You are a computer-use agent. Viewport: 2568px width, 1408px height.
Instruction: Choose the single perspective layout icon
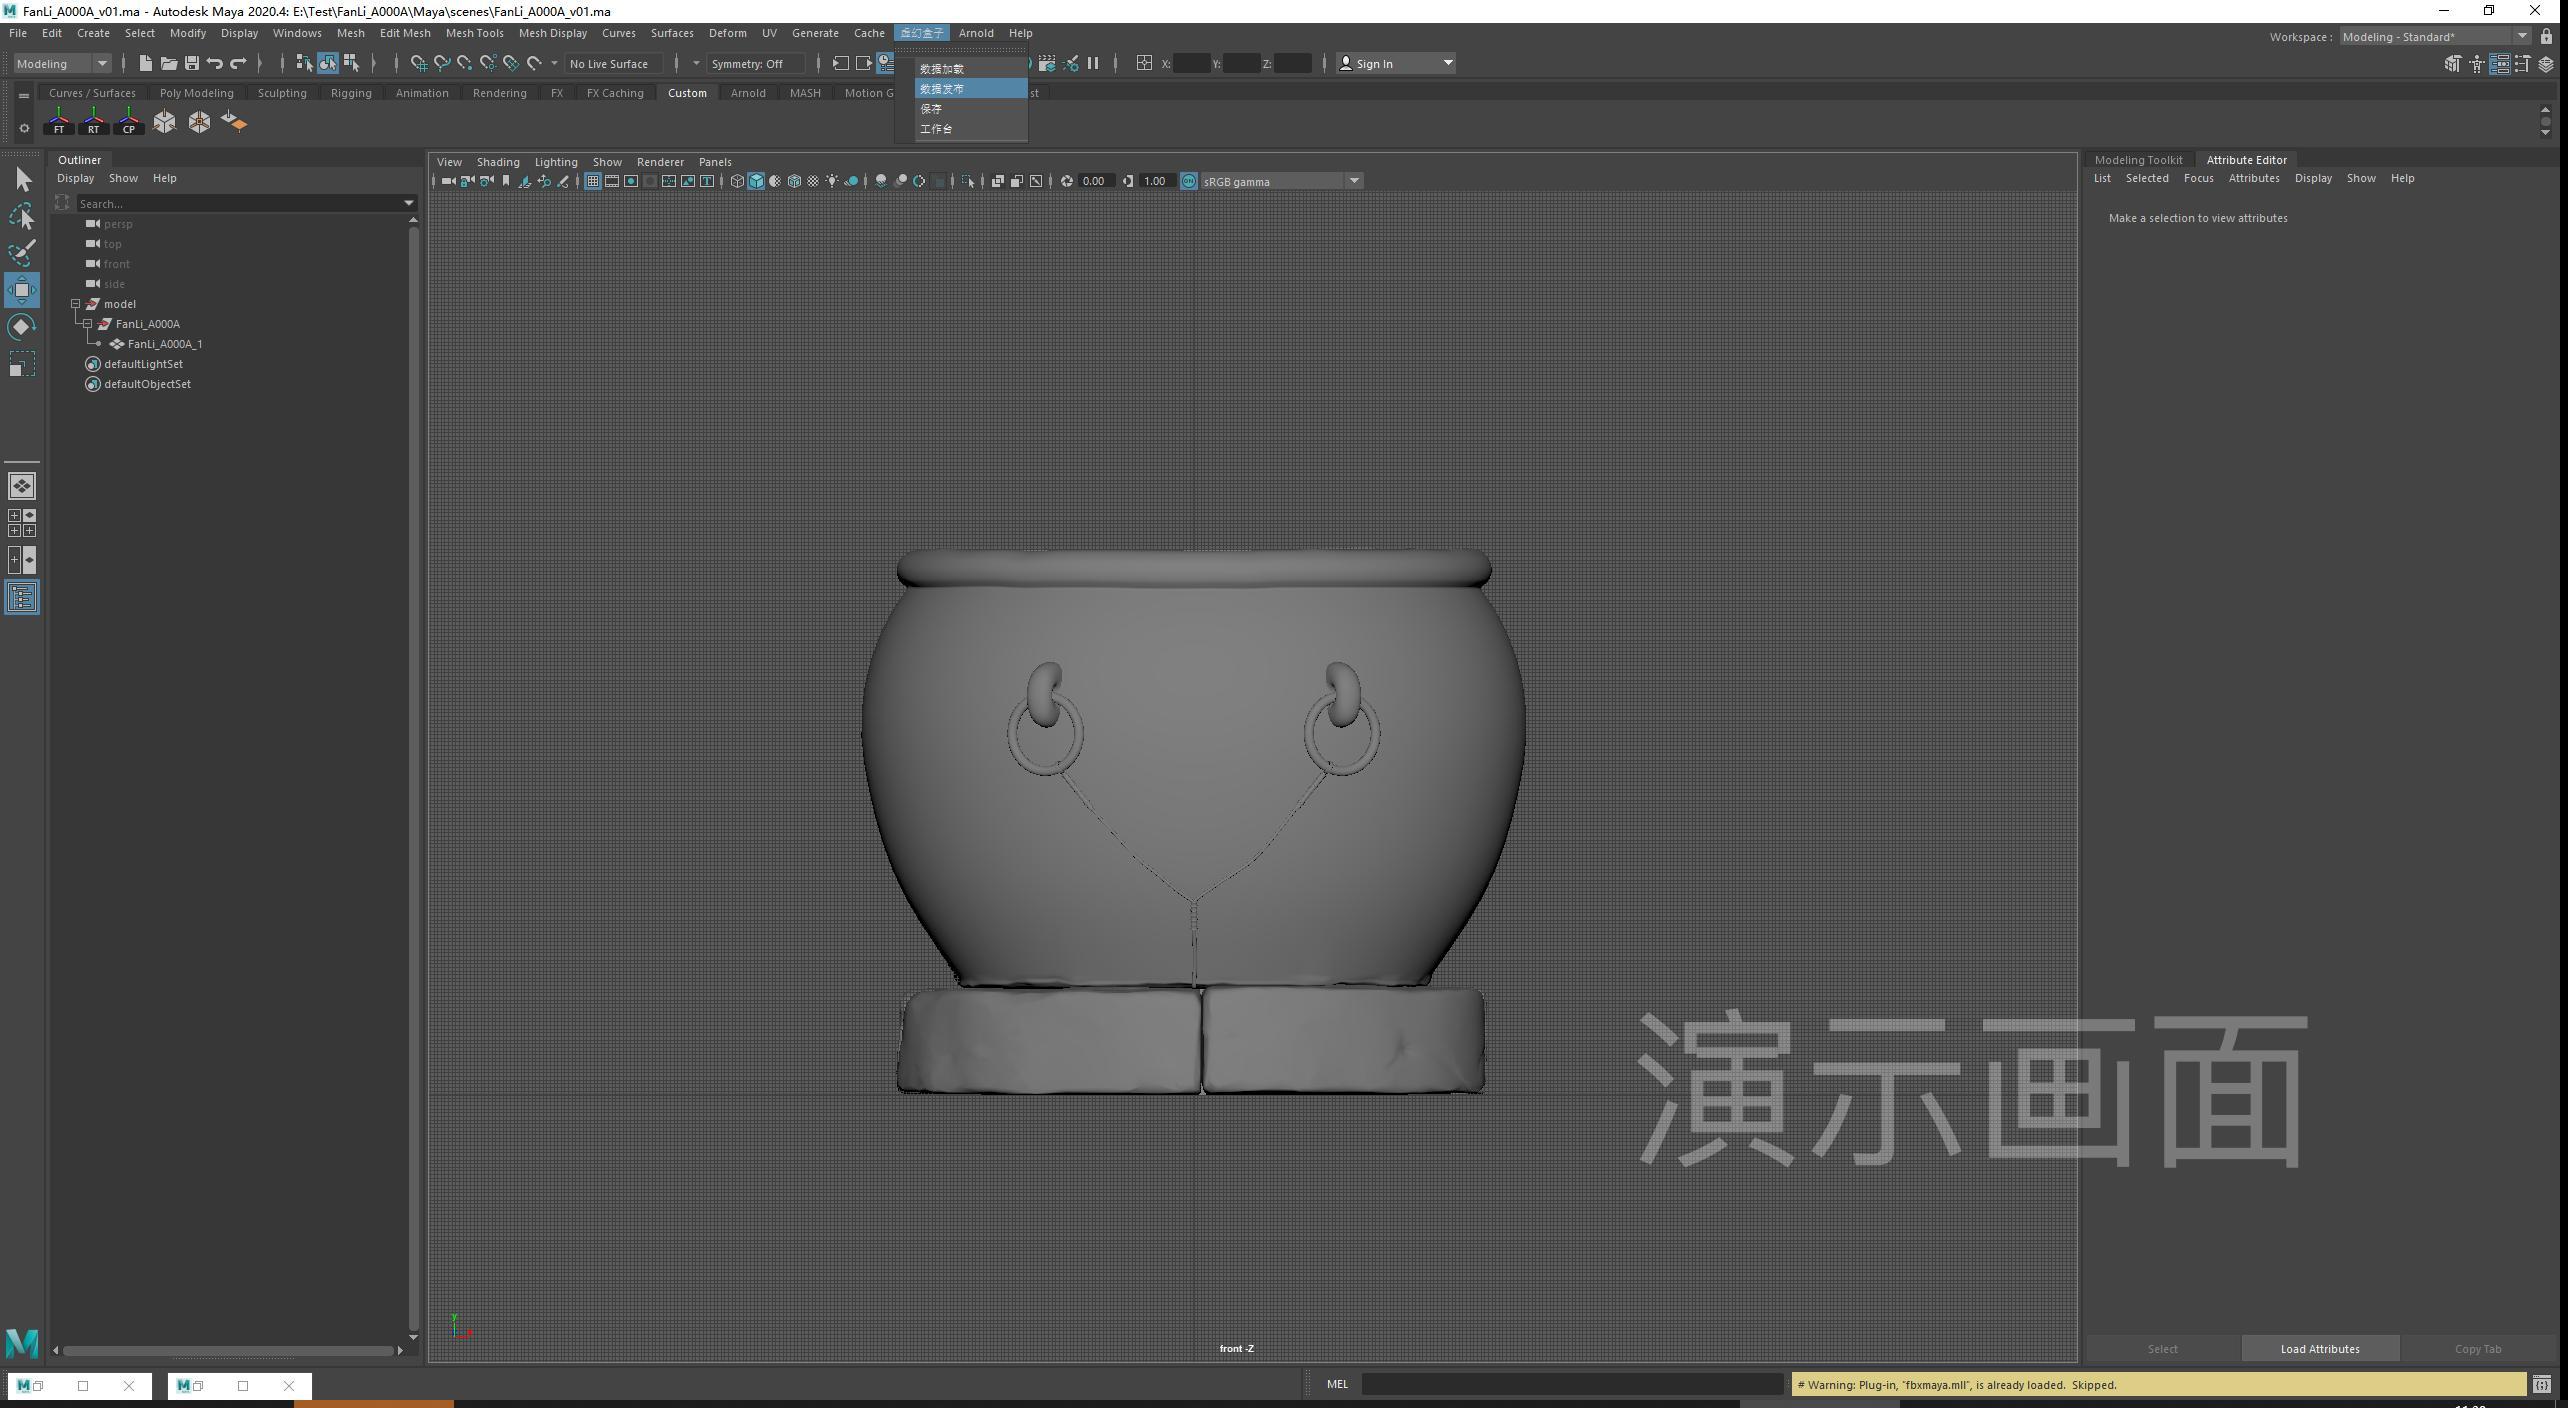(x=22, y=486)
